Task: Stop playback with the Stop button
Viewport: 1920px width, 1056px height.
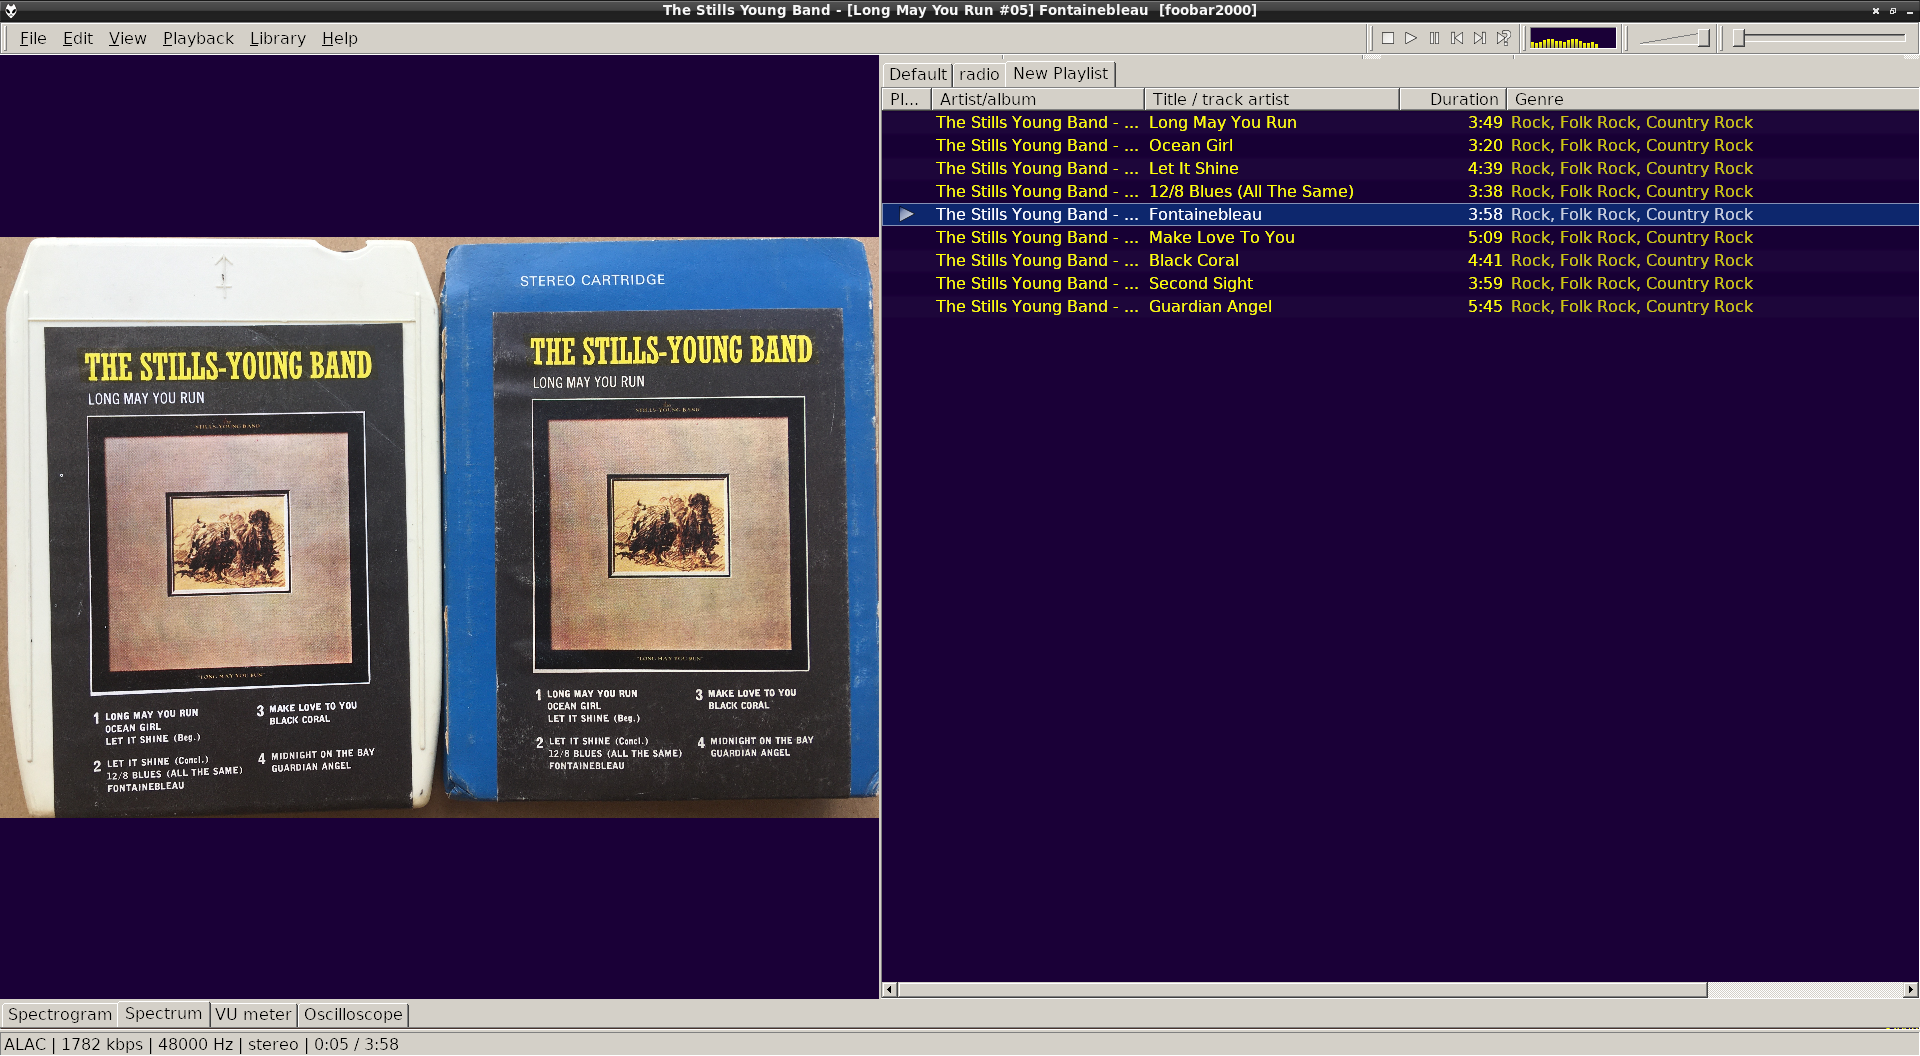Action: pos(1388,38)
